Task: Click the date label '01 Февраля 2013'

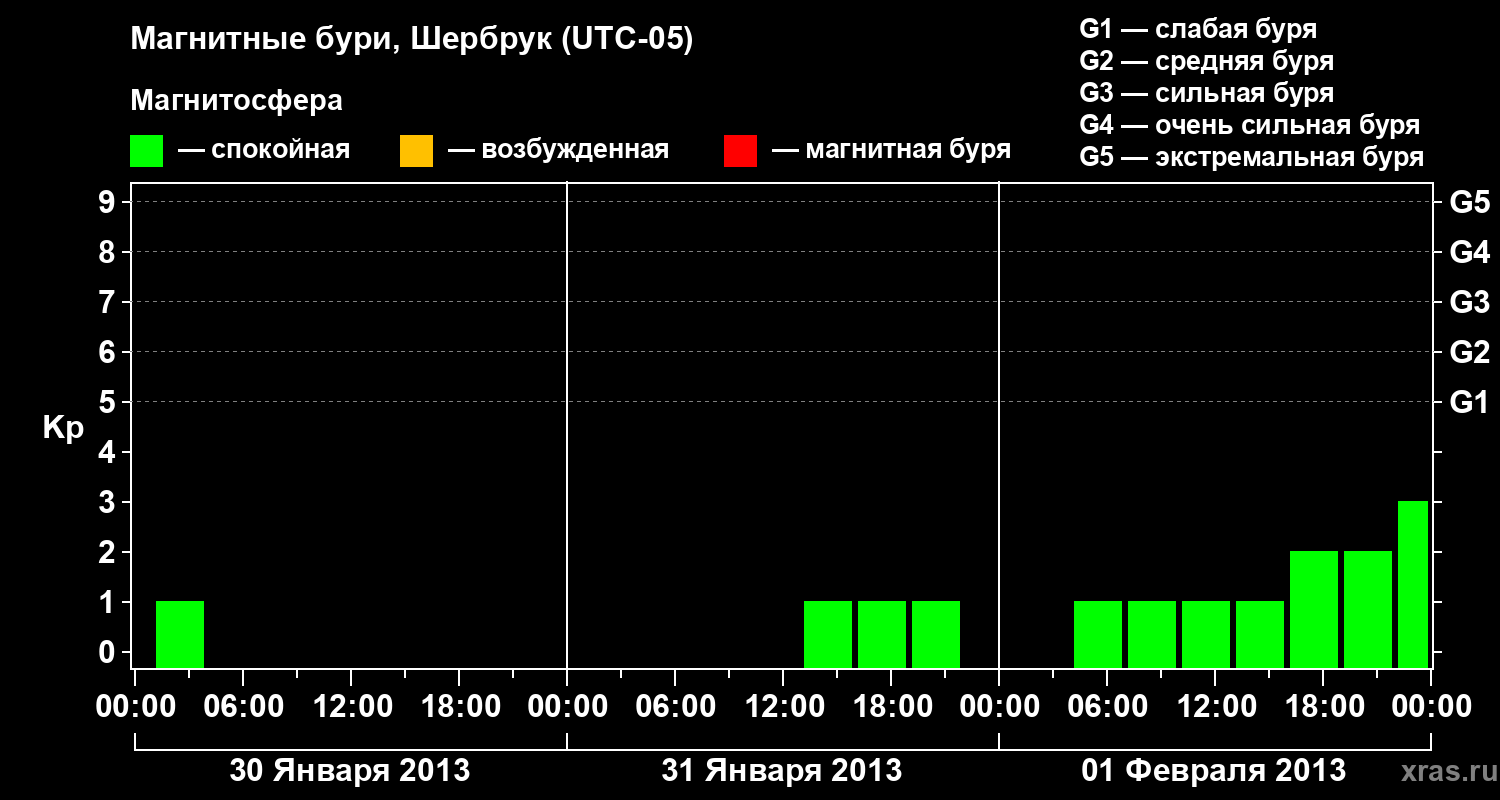Action: [x=1214, y=771]
